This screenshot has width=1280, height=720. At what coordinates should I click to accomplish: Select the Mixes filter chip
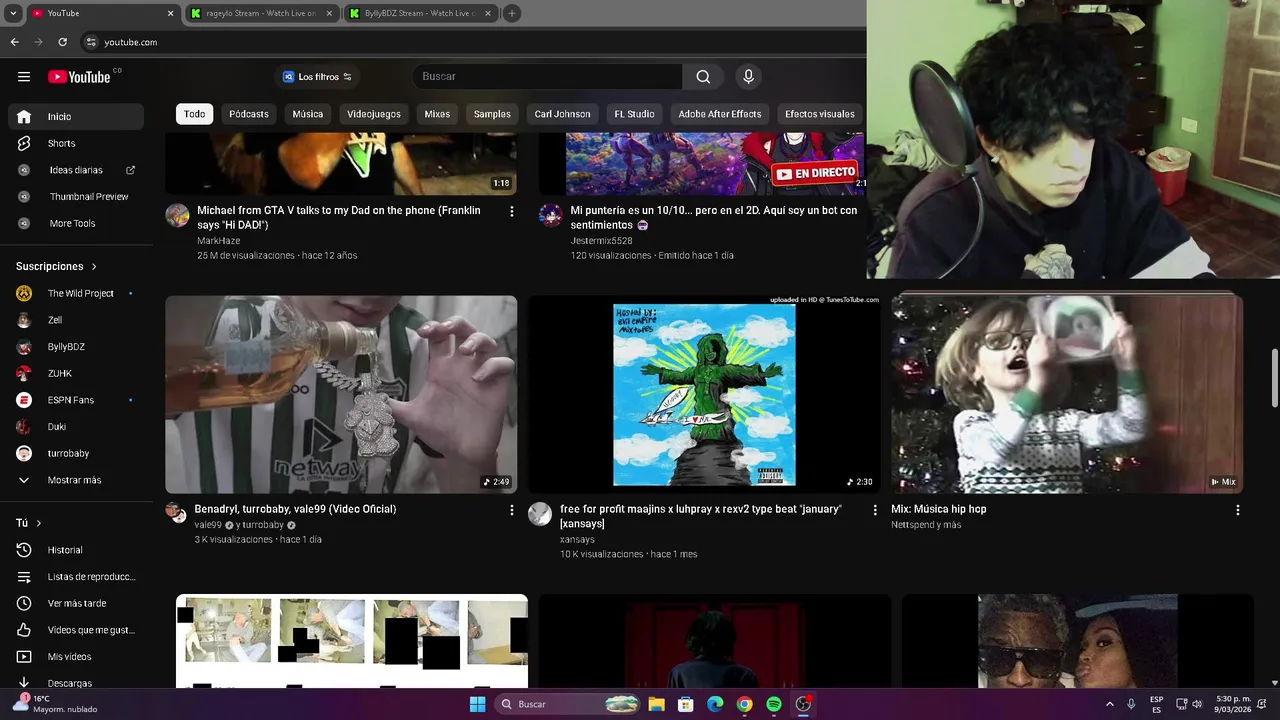(437, 114)
